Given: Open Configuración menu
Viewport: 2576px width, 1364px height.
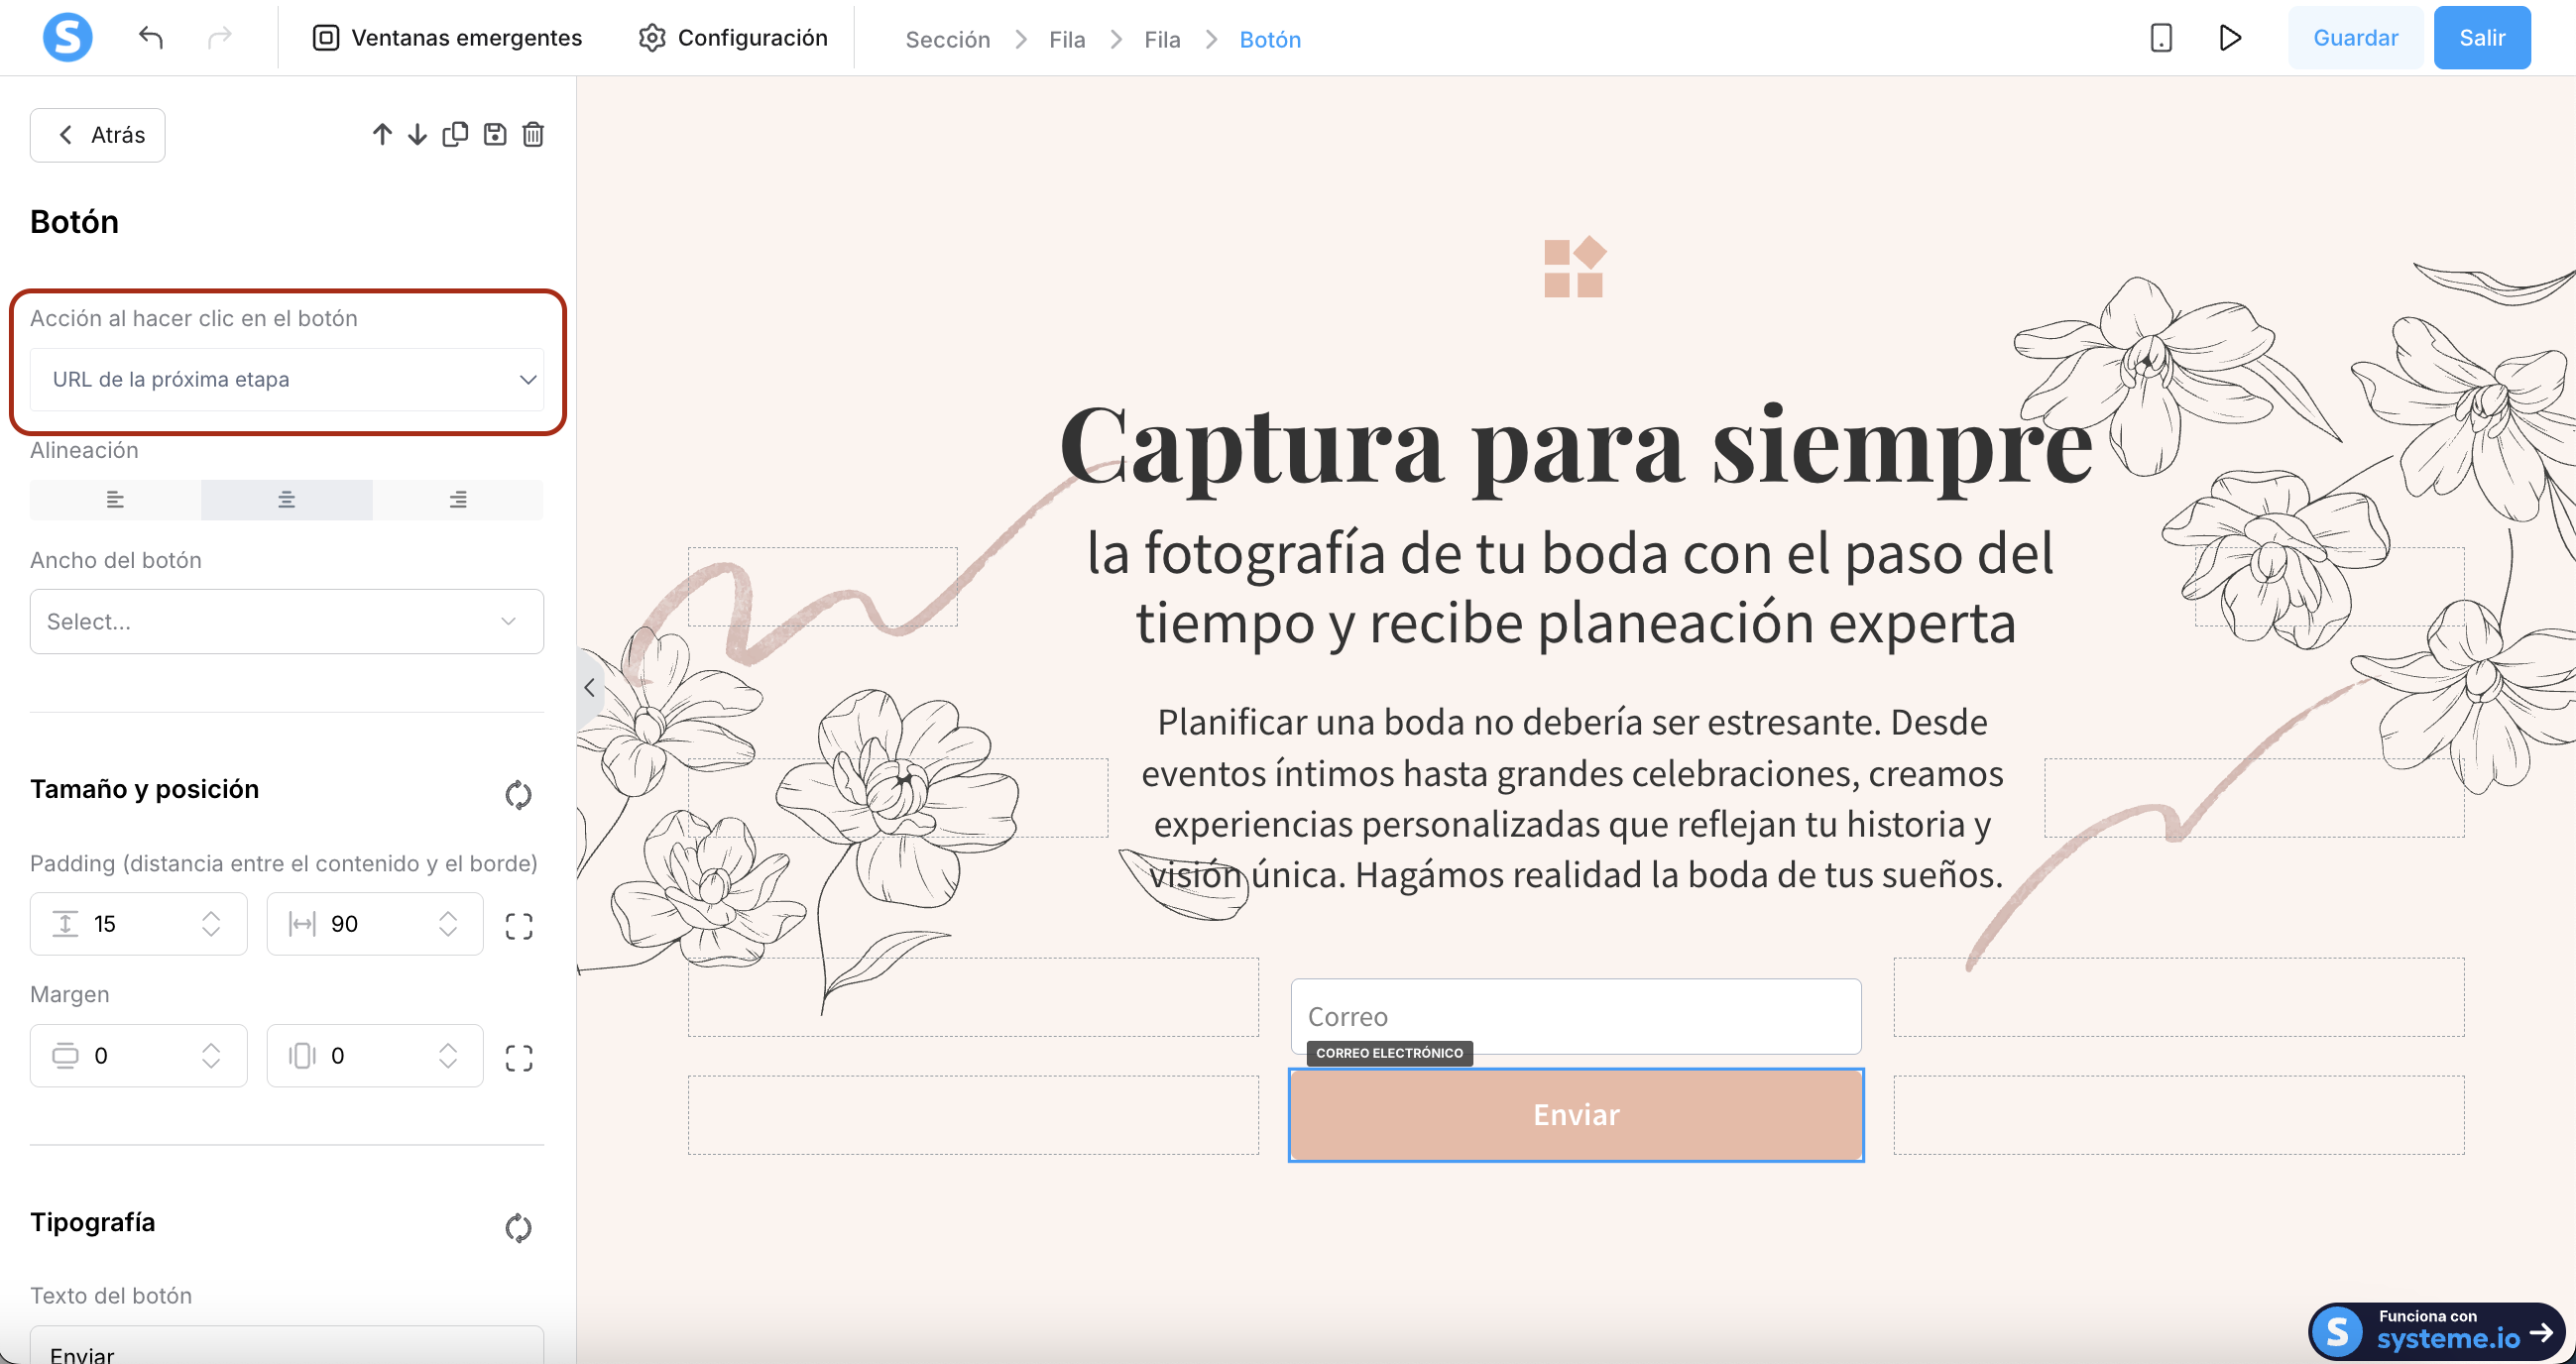Looking at the screenshot, I should click(733, 38).
